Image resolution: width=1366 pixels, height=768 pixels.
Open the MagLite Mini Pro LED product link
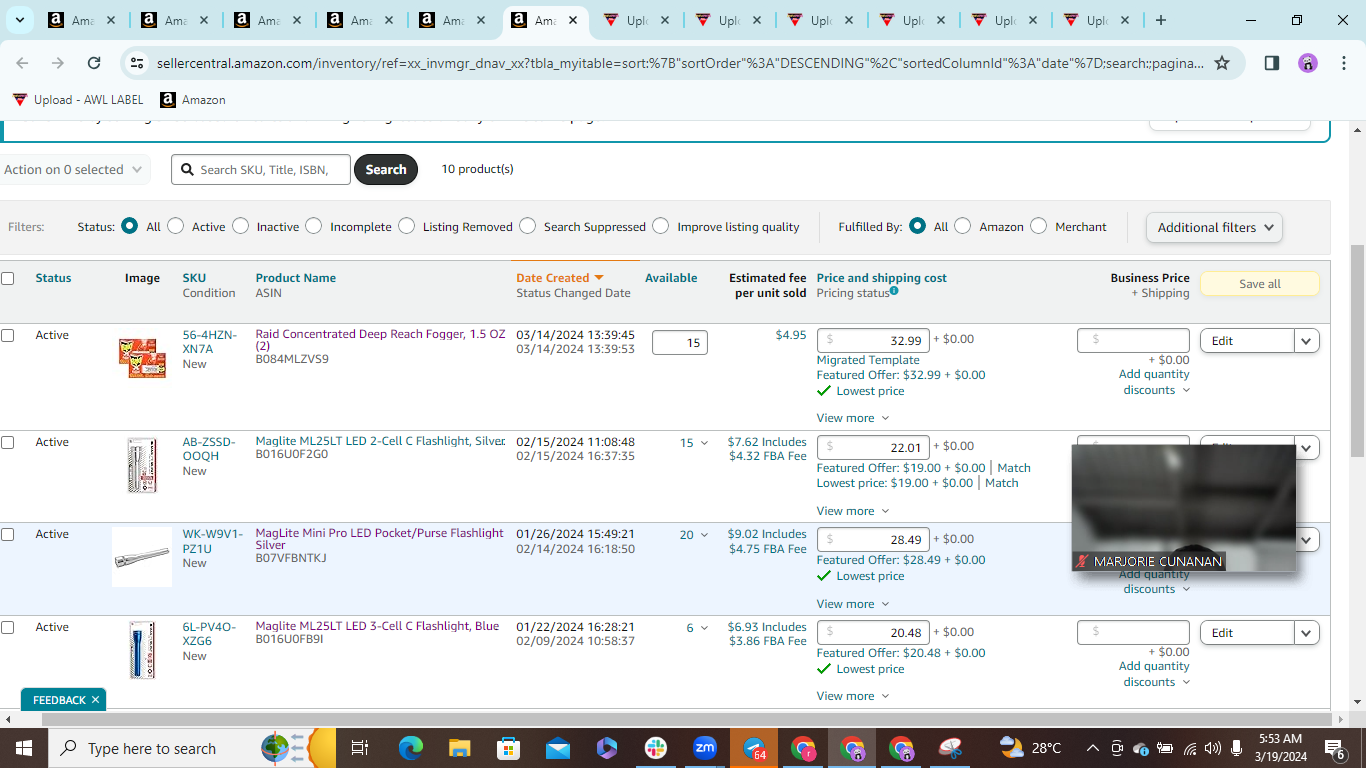[380, 539]
